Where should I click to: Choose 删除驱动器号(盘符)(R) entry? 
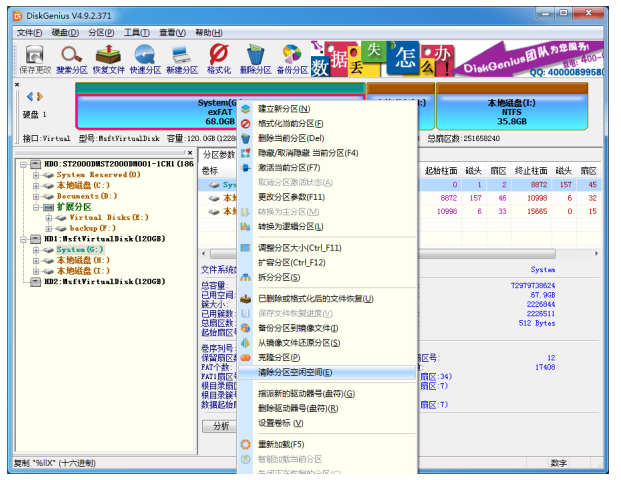pyautogui.click(x=327, y=408)
